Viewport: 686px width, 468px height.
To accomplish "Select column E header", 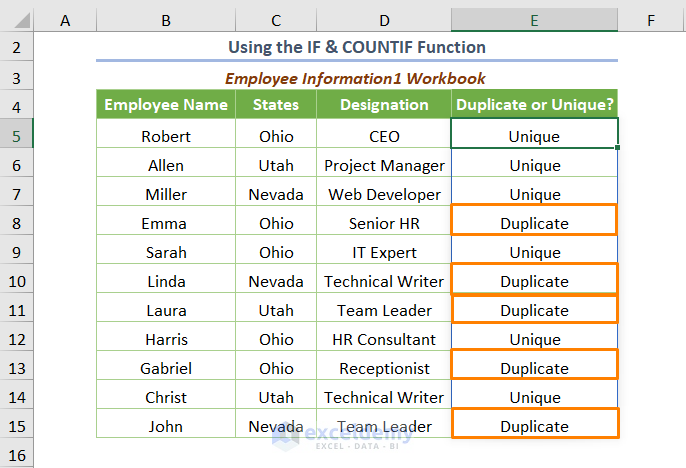I will click(534, 19).
